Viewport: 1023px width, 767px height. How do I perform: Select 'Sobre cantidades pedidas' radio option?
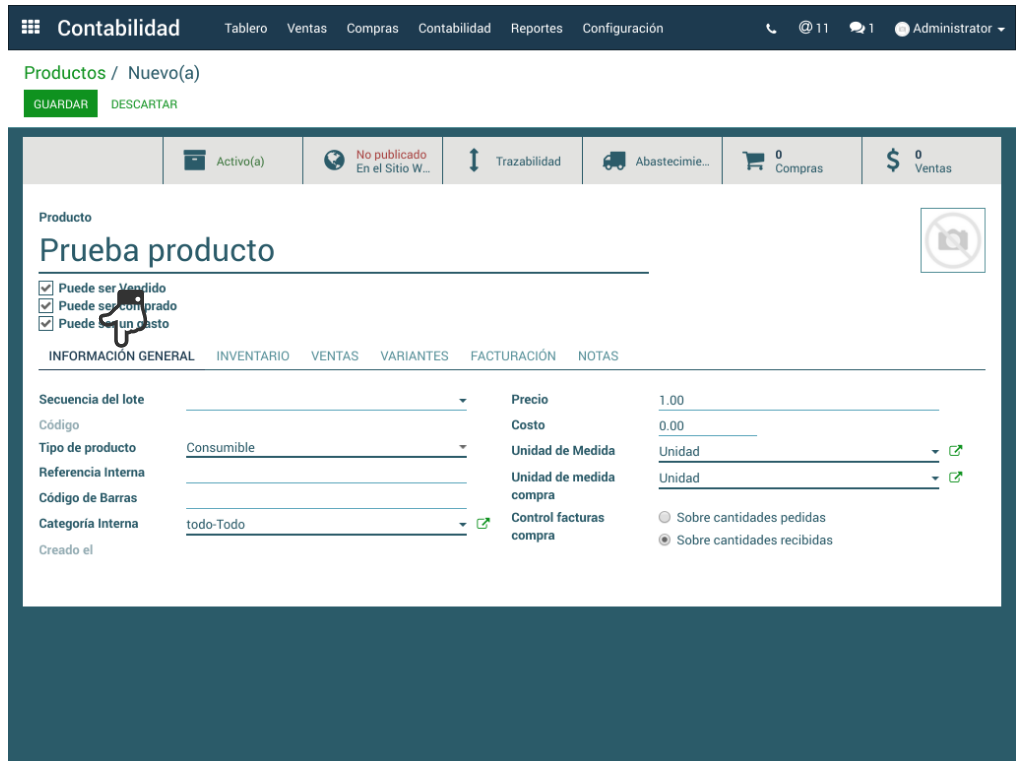tap(665, 518)
